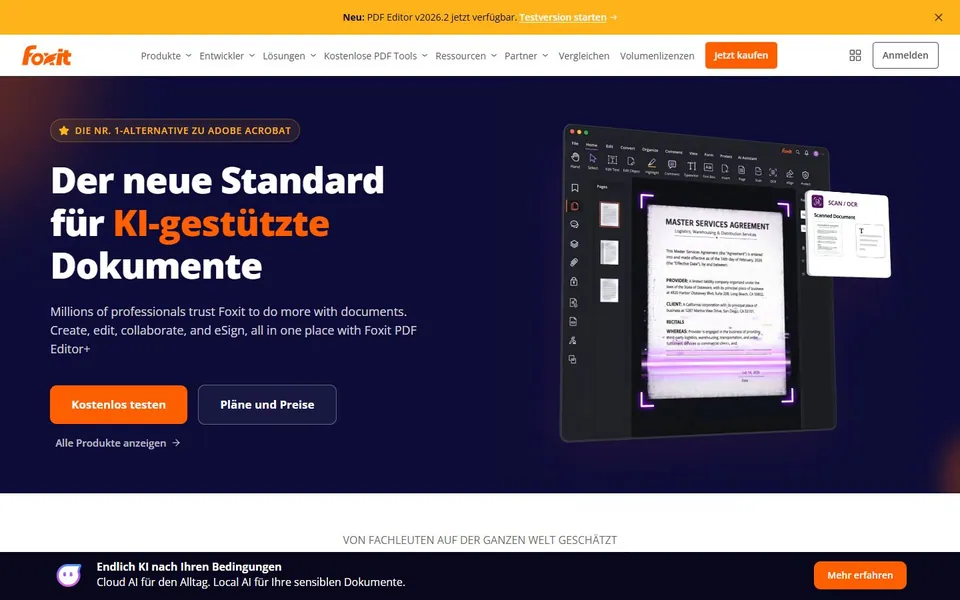The image size is (960, 600).
Task: Switch to the Convert tab in the product preview
Action: pos(628,148)
